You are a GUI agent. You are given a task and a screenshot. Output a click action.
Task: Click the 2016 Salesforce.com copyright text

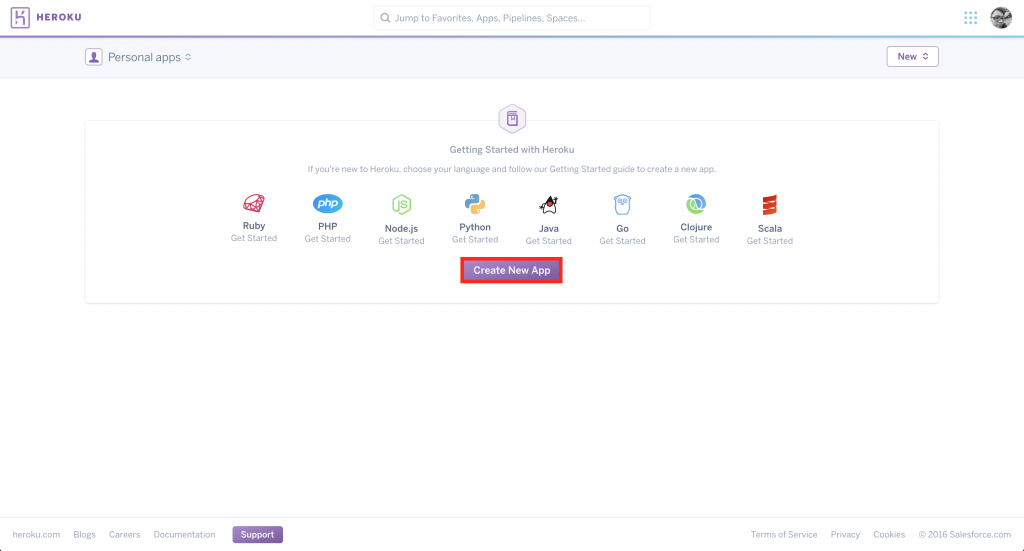coord(965,534)
